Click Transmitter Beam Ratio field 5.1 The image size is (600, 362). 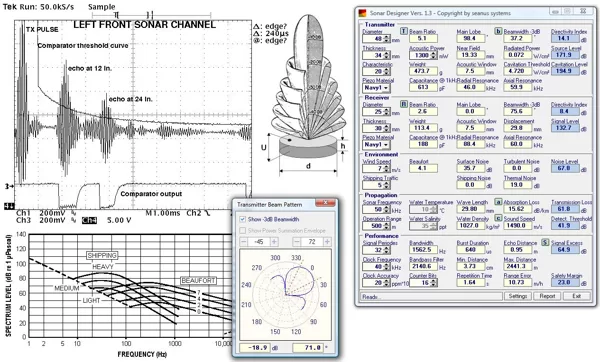tap(423, 39)
